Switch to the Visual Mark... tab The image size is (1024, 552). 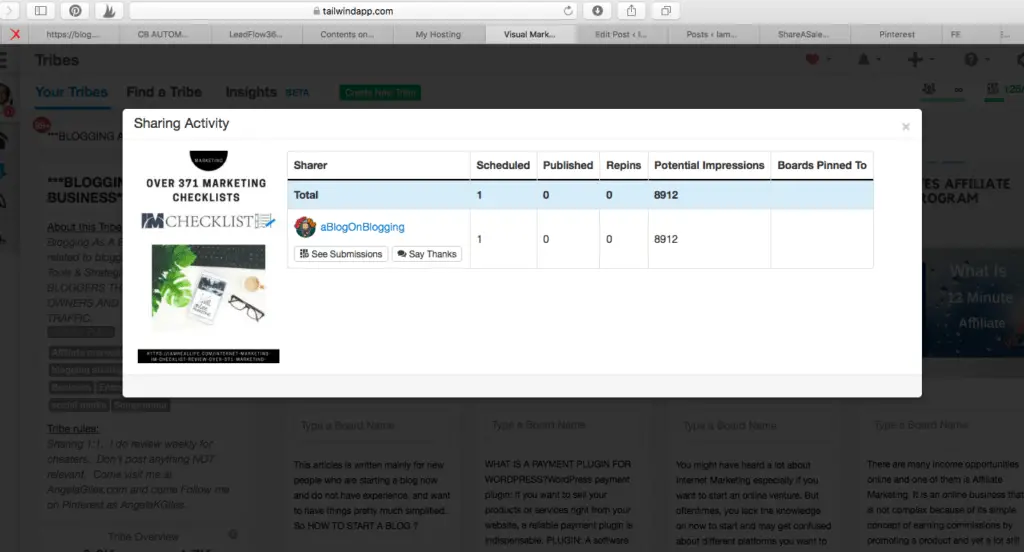[x=530, y=34]
